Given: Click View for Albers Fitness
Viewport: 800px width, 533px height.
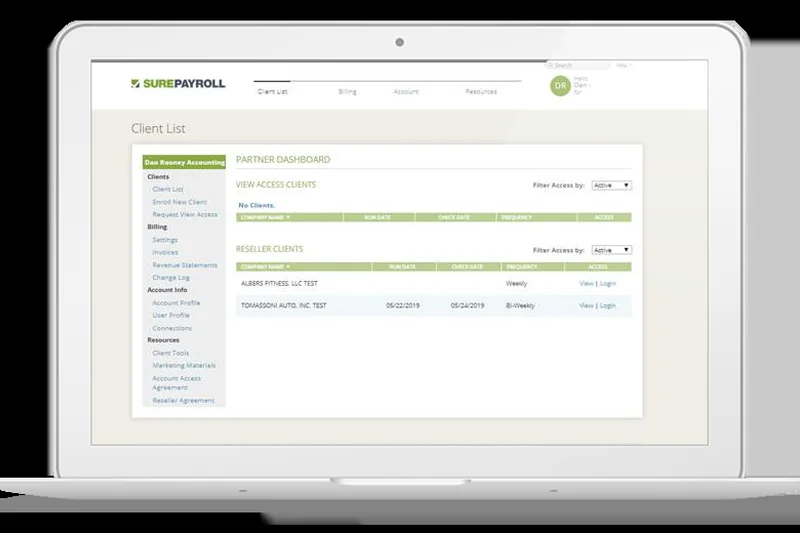Looking at the screenshot, I should (x=586, y=284).
